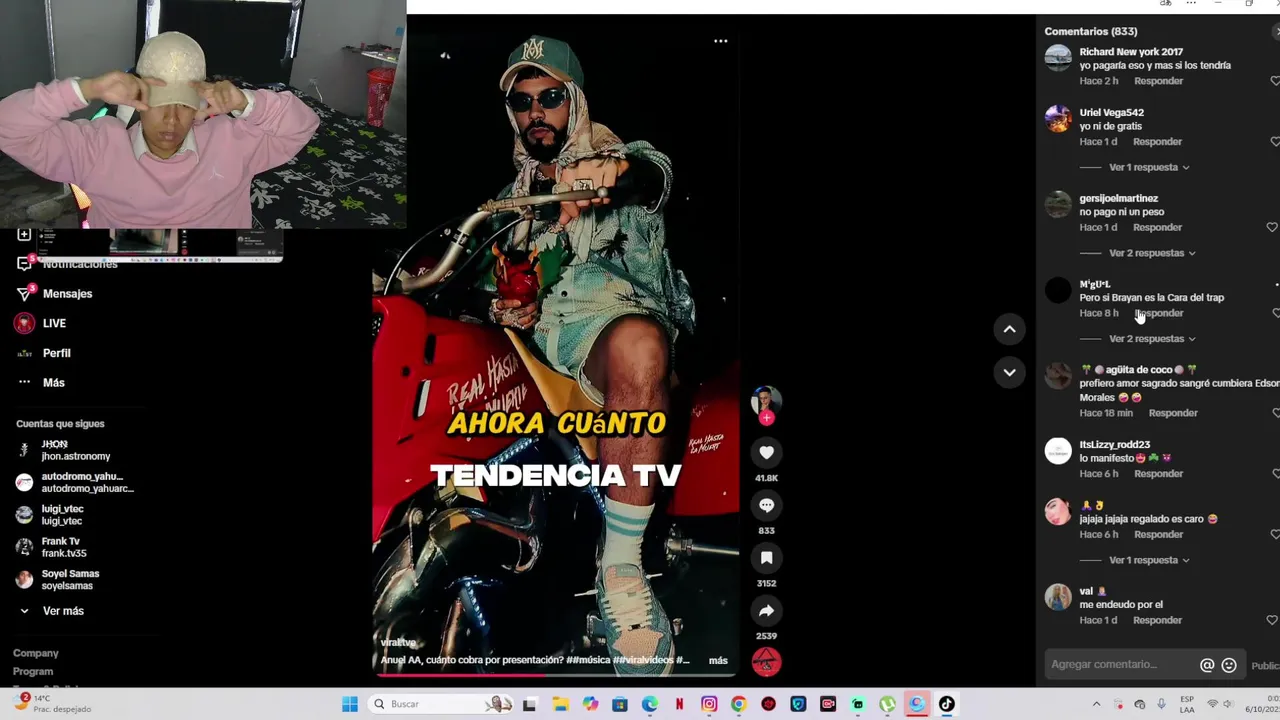This screenshot has height=720, width=1280.
Task: Open File Explorer from taskbar
Action: pos(560,704)
